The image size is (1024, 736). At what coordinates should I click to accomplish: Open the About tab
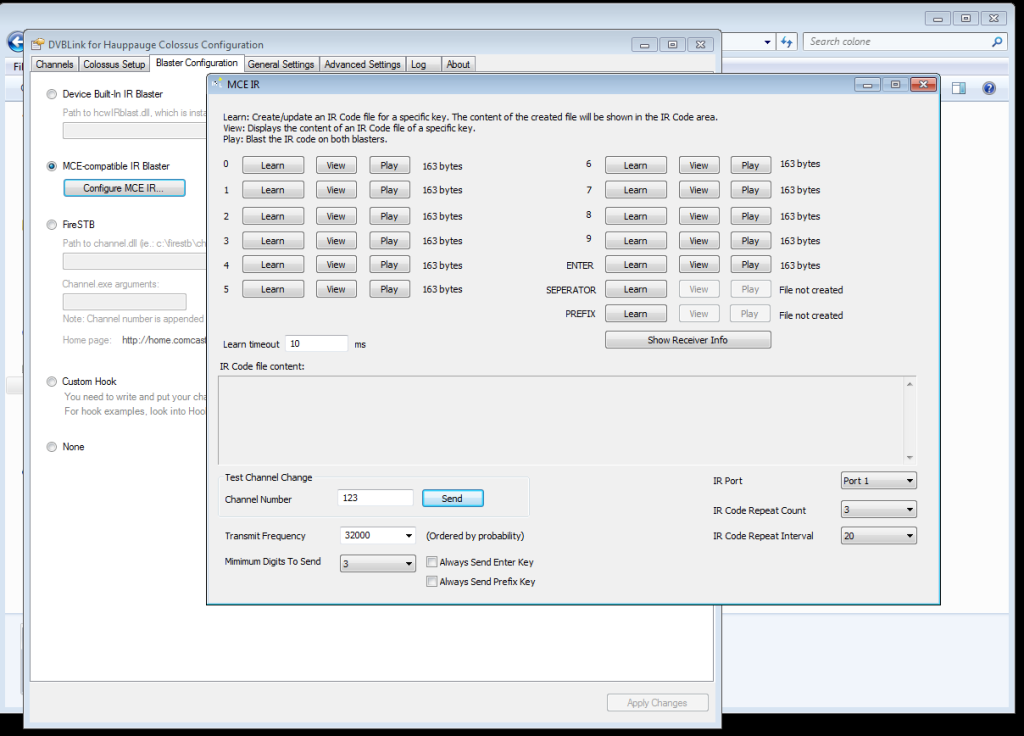458,64
